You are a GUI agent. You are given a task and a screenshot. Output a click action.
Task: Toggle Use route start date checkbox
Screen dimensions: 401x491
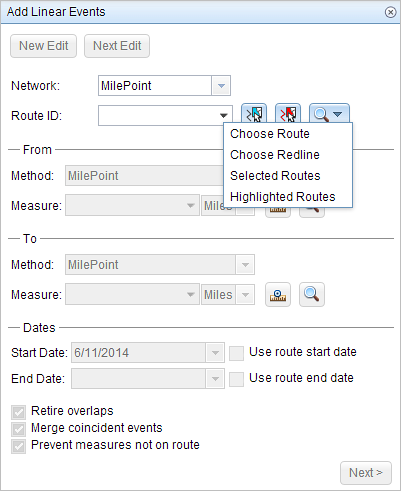coord(236,353)
